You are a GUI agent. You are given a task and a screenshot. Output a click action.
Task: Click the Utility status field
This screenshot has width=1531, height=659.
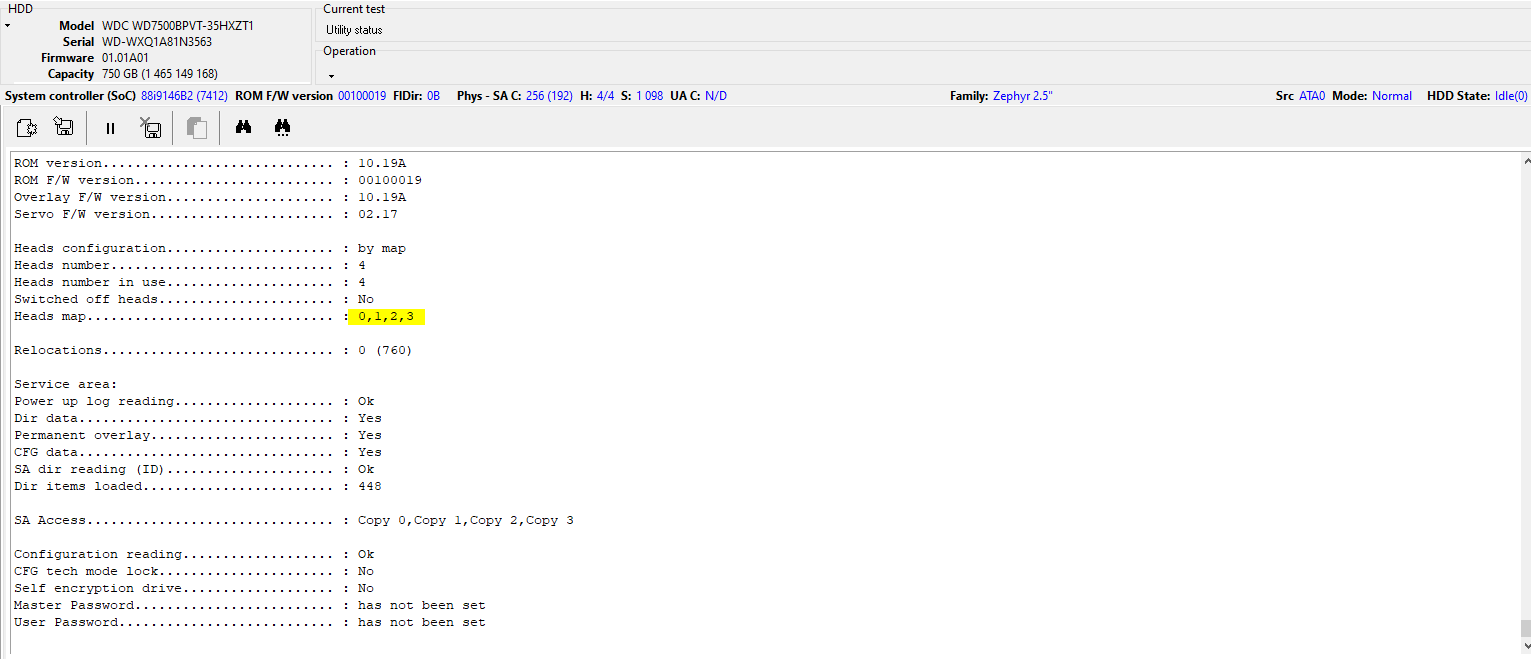coord(925,30)
